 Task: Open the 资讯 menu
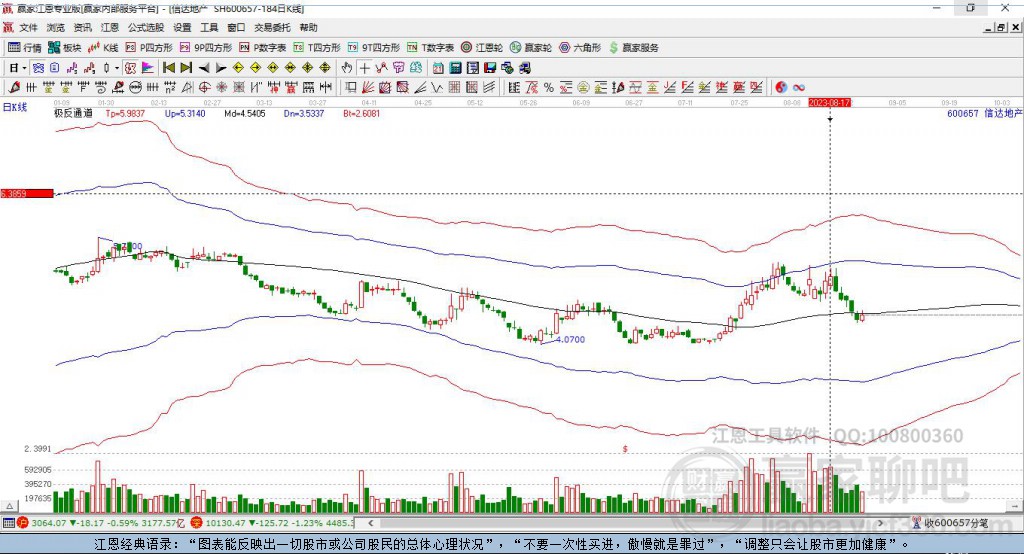point(82,27)
